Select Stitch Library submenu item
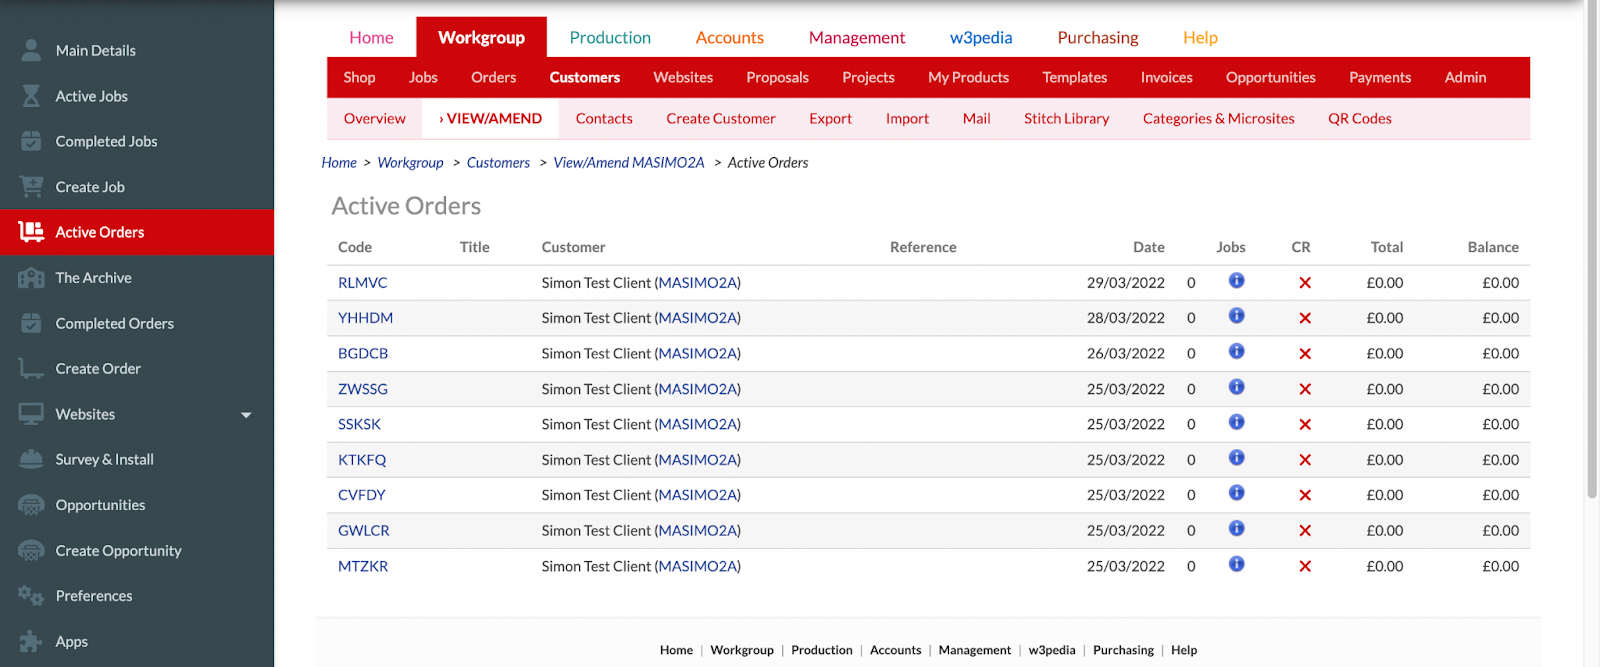The height and width of the screenshot is (667, 1600). point(1067,118)
